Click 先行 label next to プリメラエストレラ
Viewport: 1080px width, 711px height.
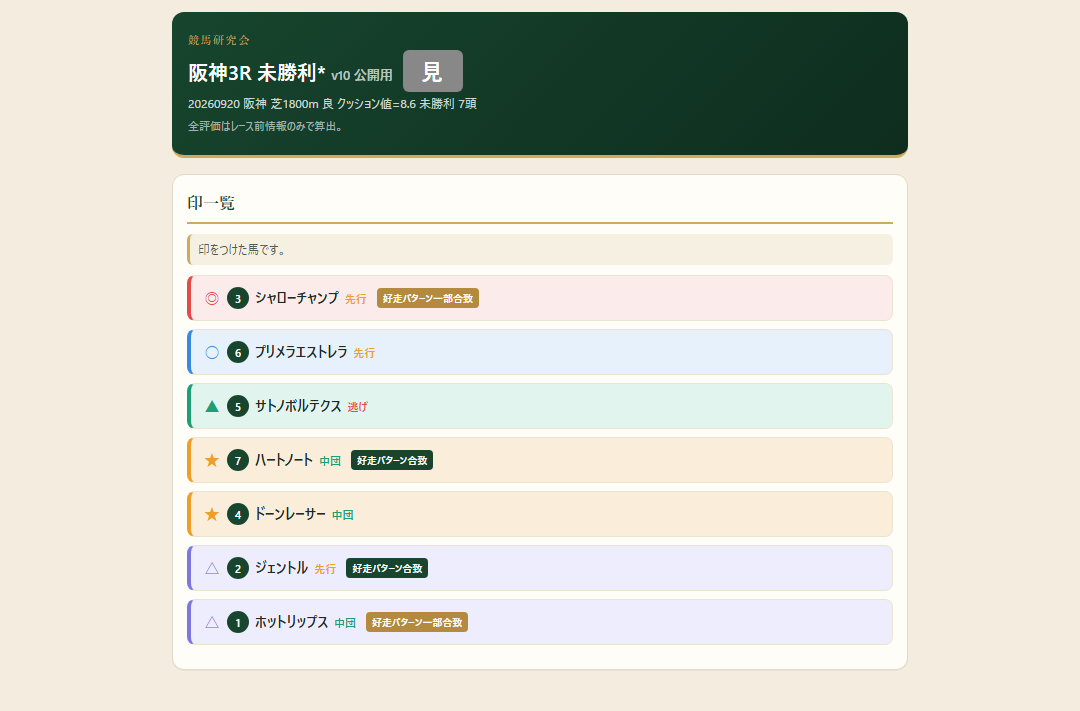(364, 353)
